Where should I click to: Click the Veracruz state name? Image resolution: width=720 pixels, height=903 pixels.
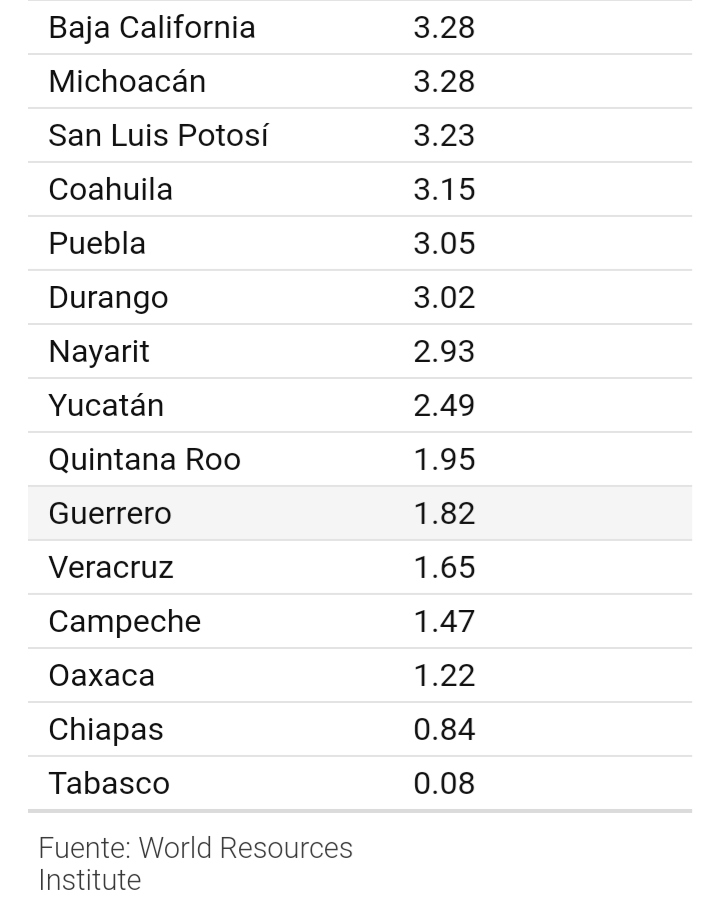click(x=111, y=567)
